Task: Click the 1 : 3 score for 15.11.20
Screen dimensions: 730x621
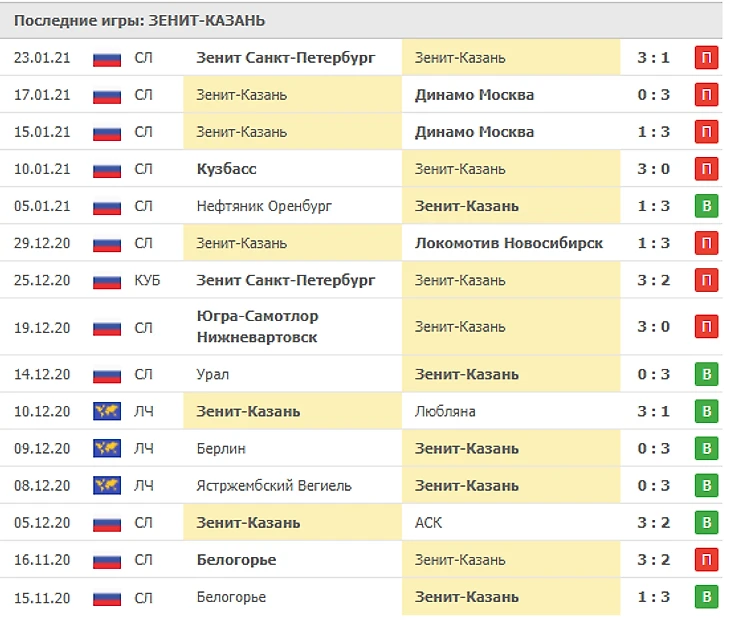Action: [654, 597]
